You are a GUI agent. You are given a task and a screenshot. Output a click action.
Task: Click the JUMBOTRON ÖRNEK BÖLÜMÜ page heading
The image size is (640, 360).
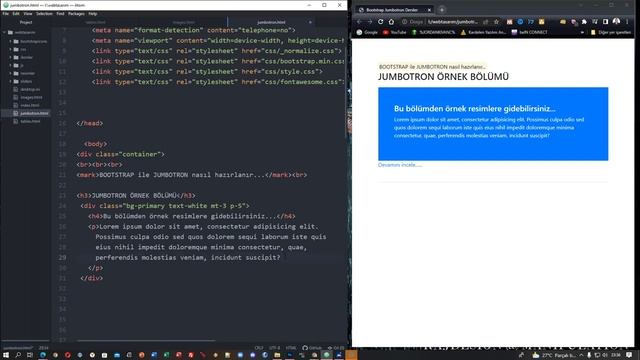(443, 77)
